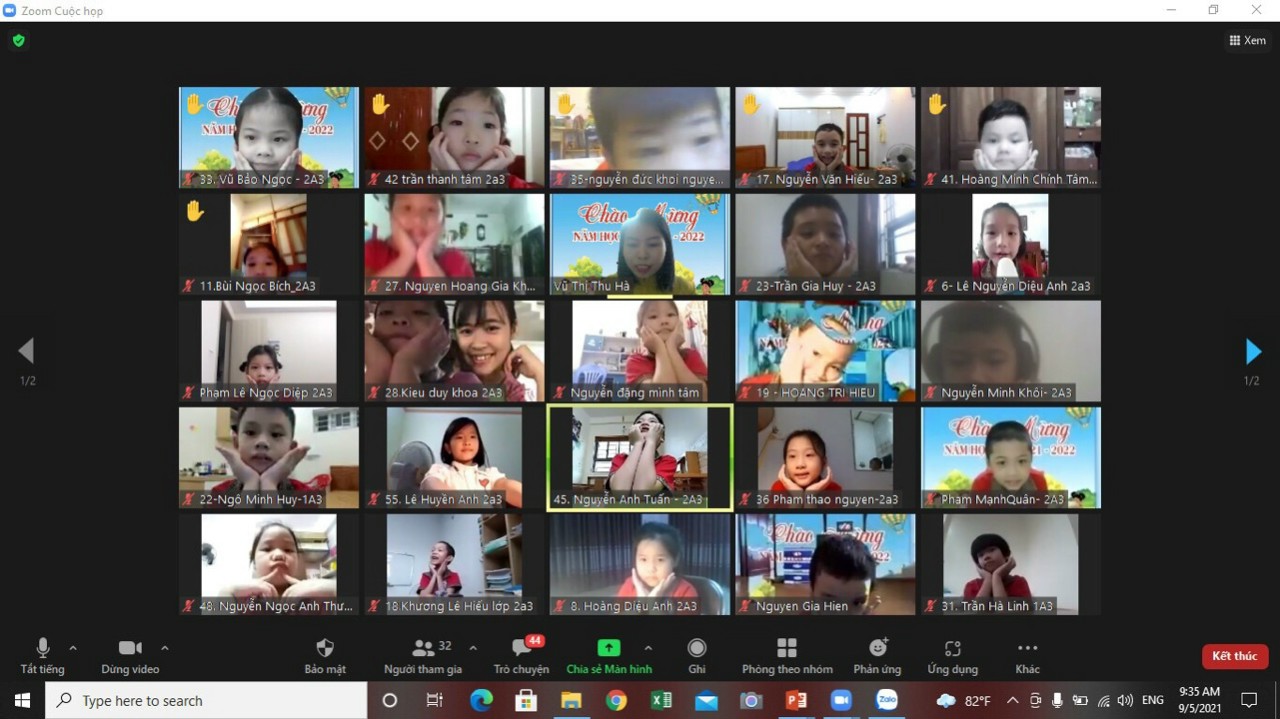Mute microphone with Tắt tiếng
The width and height of the screenshot is (1280, 719).
click(x=42, y=656)
